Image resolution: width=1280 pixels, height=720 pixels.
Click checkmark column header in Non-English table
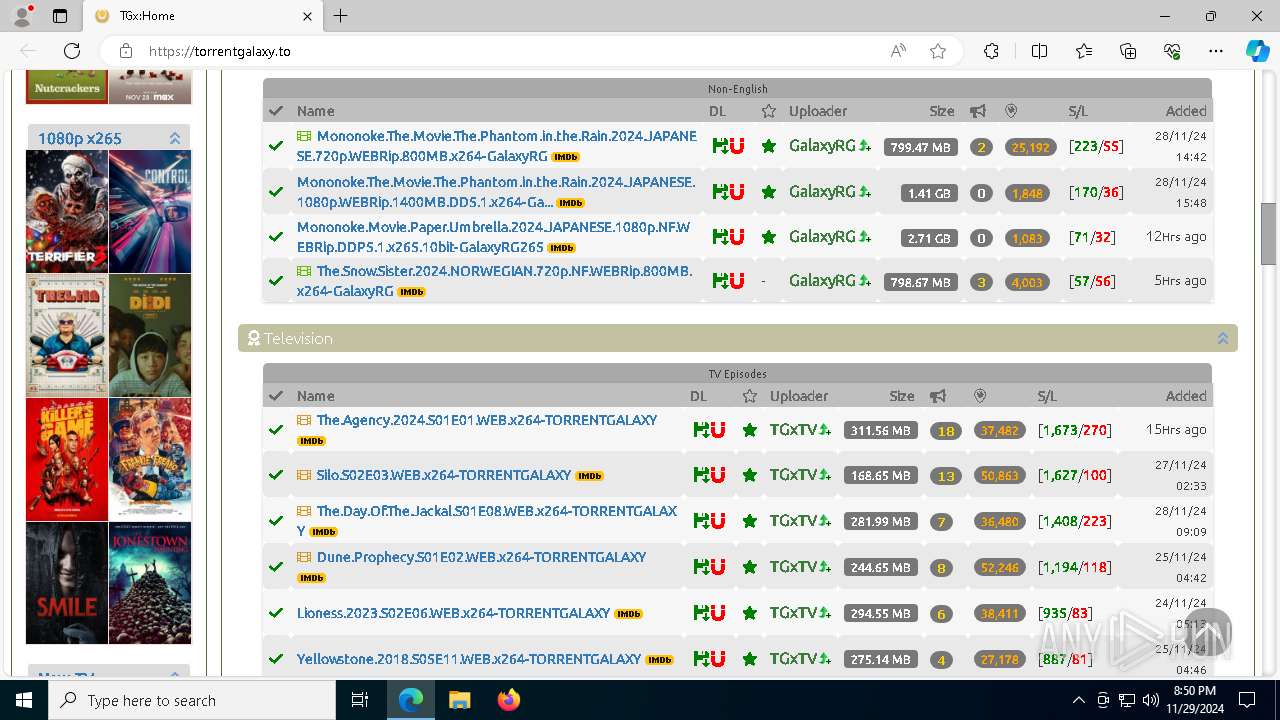click(276, 111)
